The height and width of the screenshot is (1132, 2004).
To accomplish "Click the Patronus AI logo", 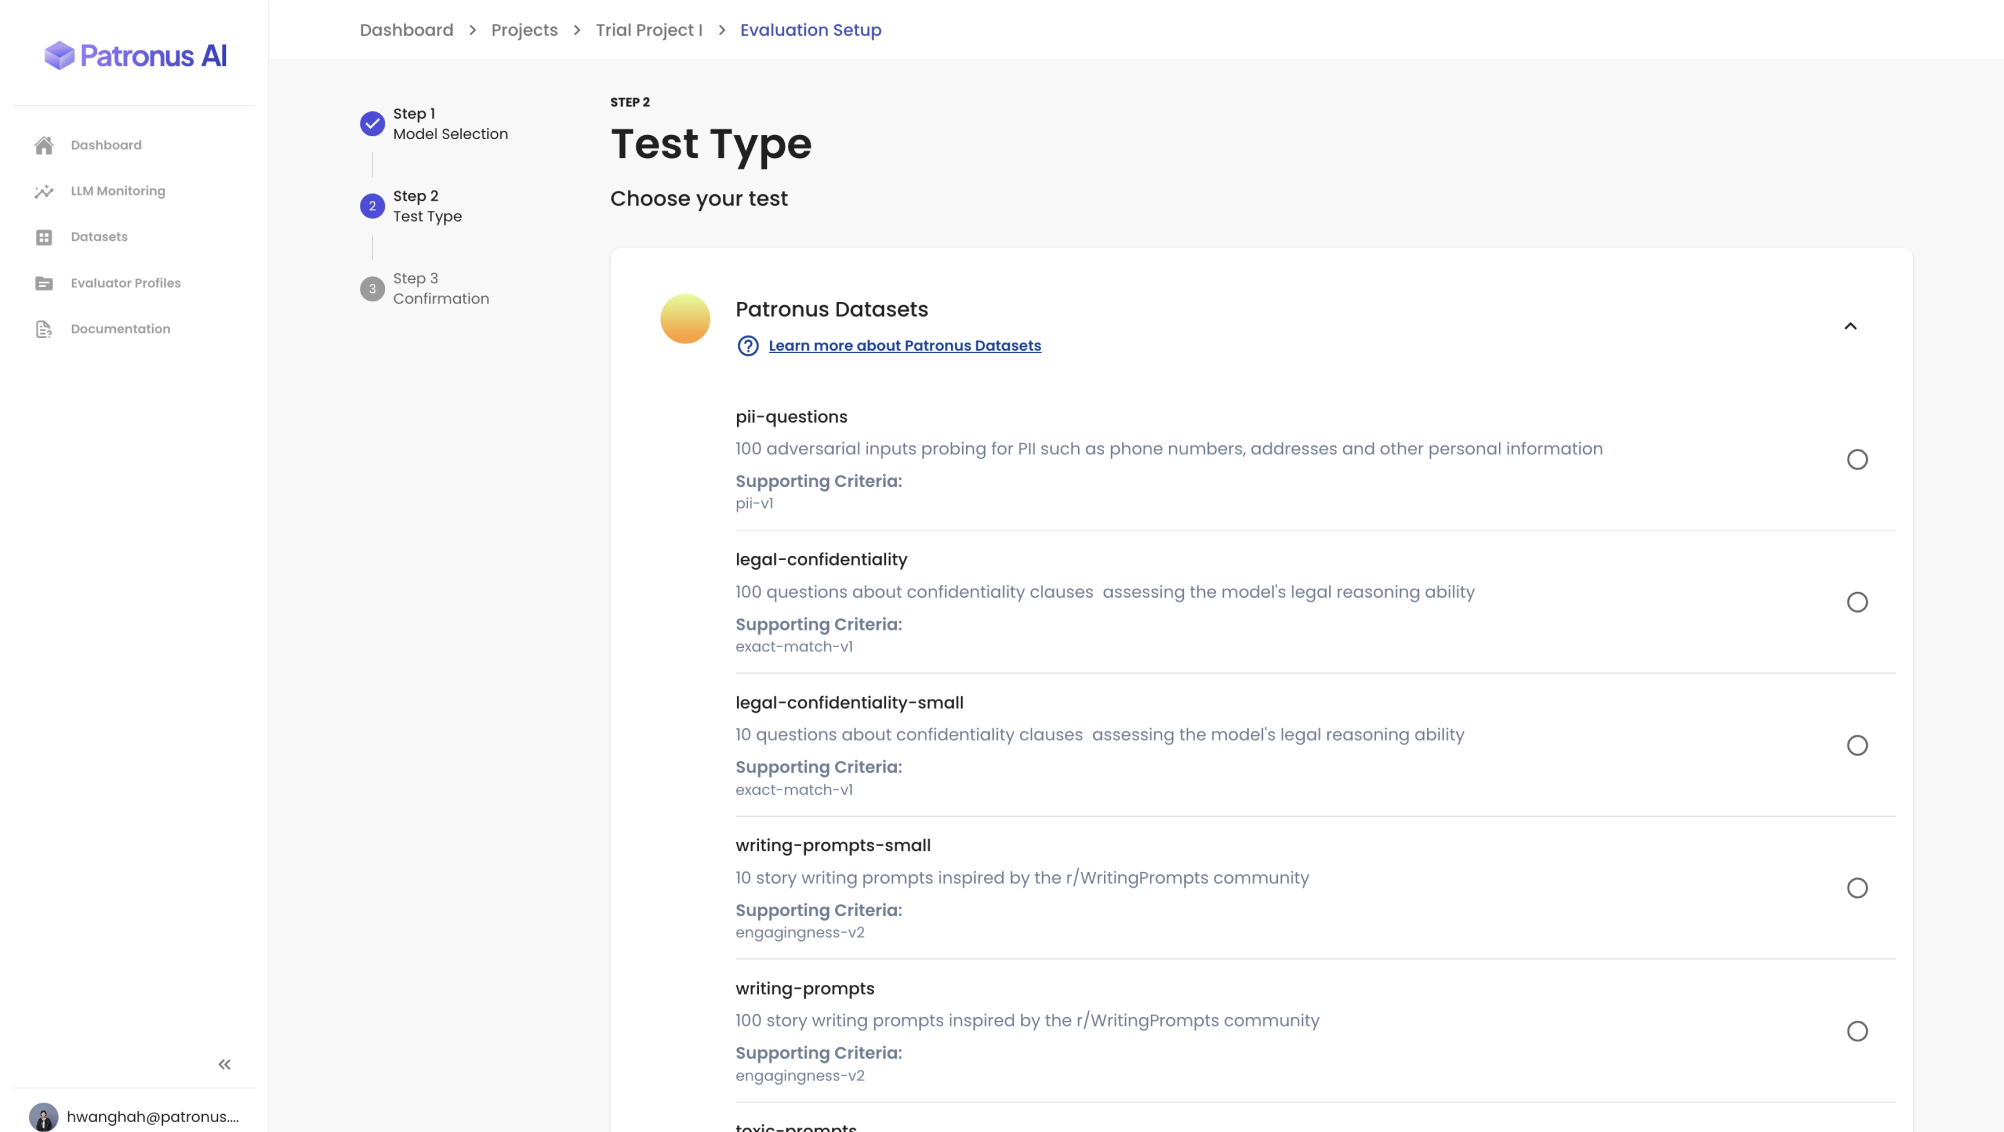I will (x=136, y=56).
